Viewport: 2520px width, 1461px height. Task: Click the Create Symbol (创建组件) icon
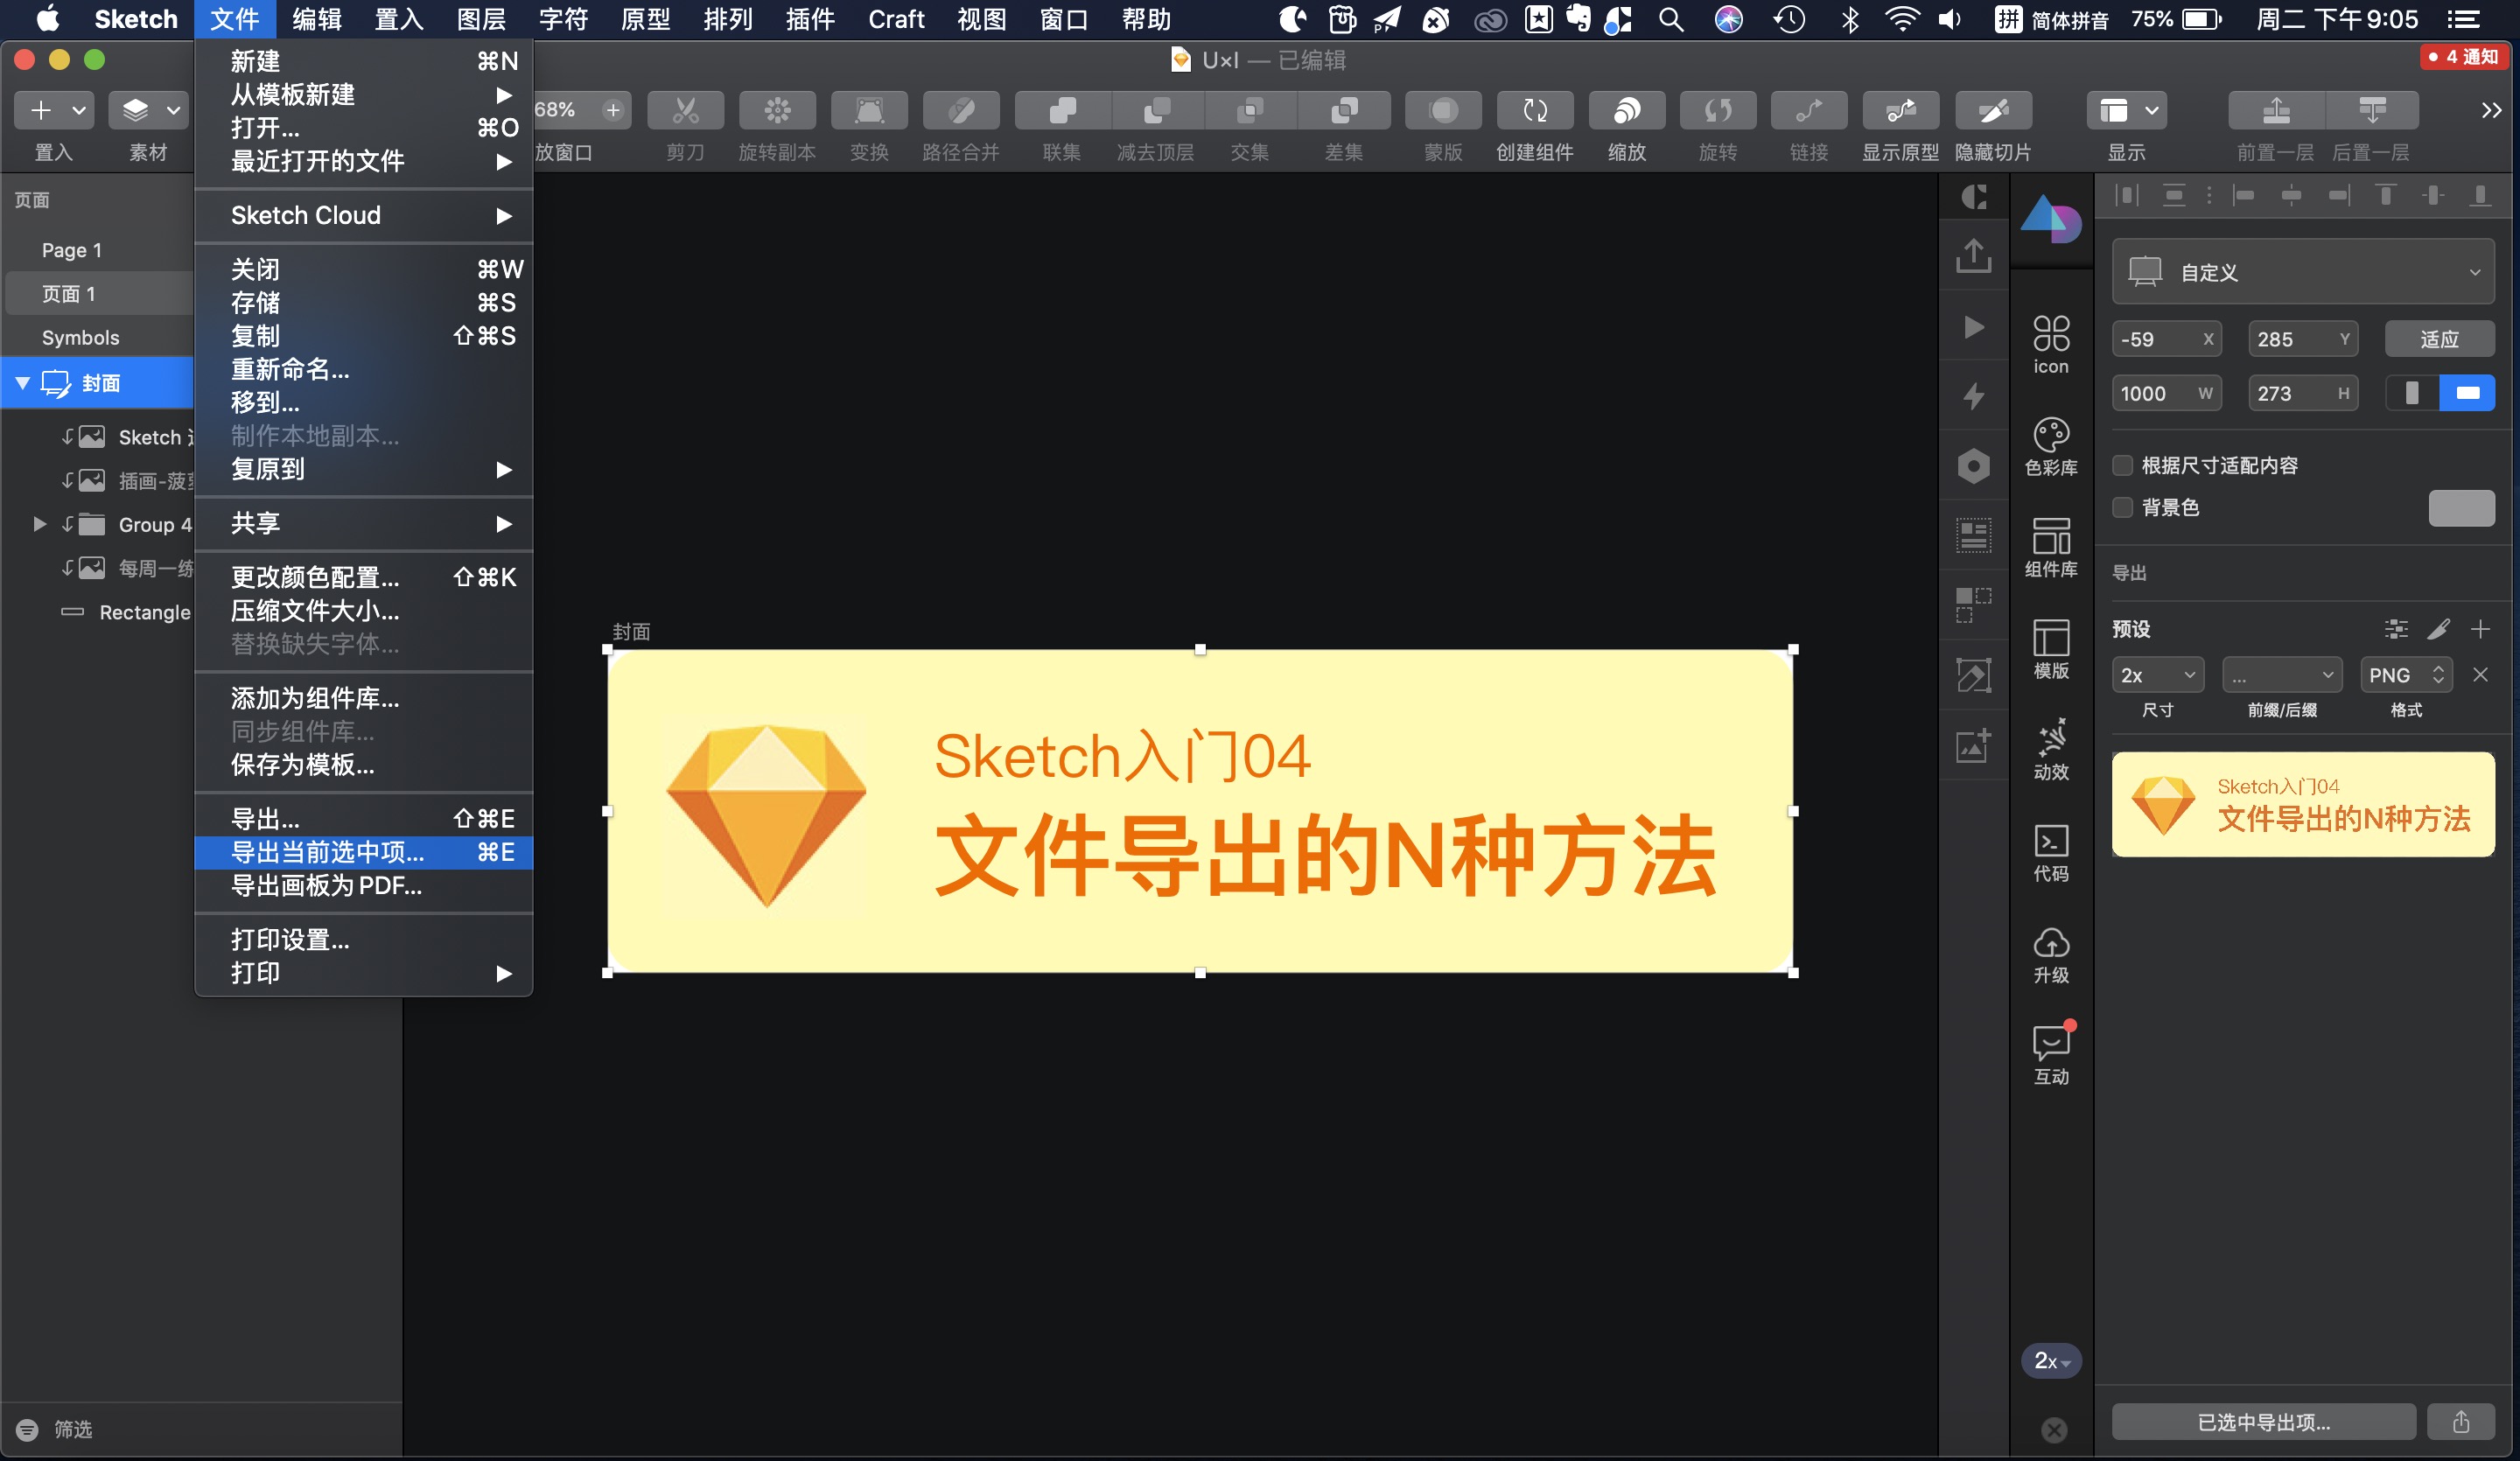(1535, 111)
